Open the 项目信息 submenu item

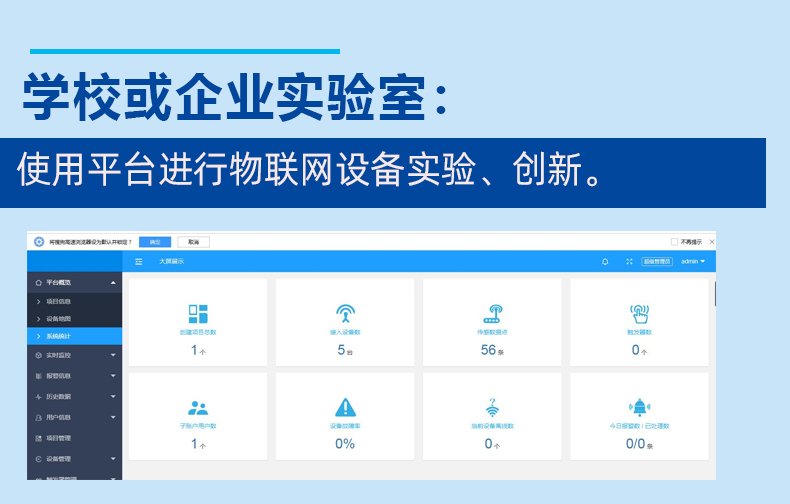click(75, 301)
